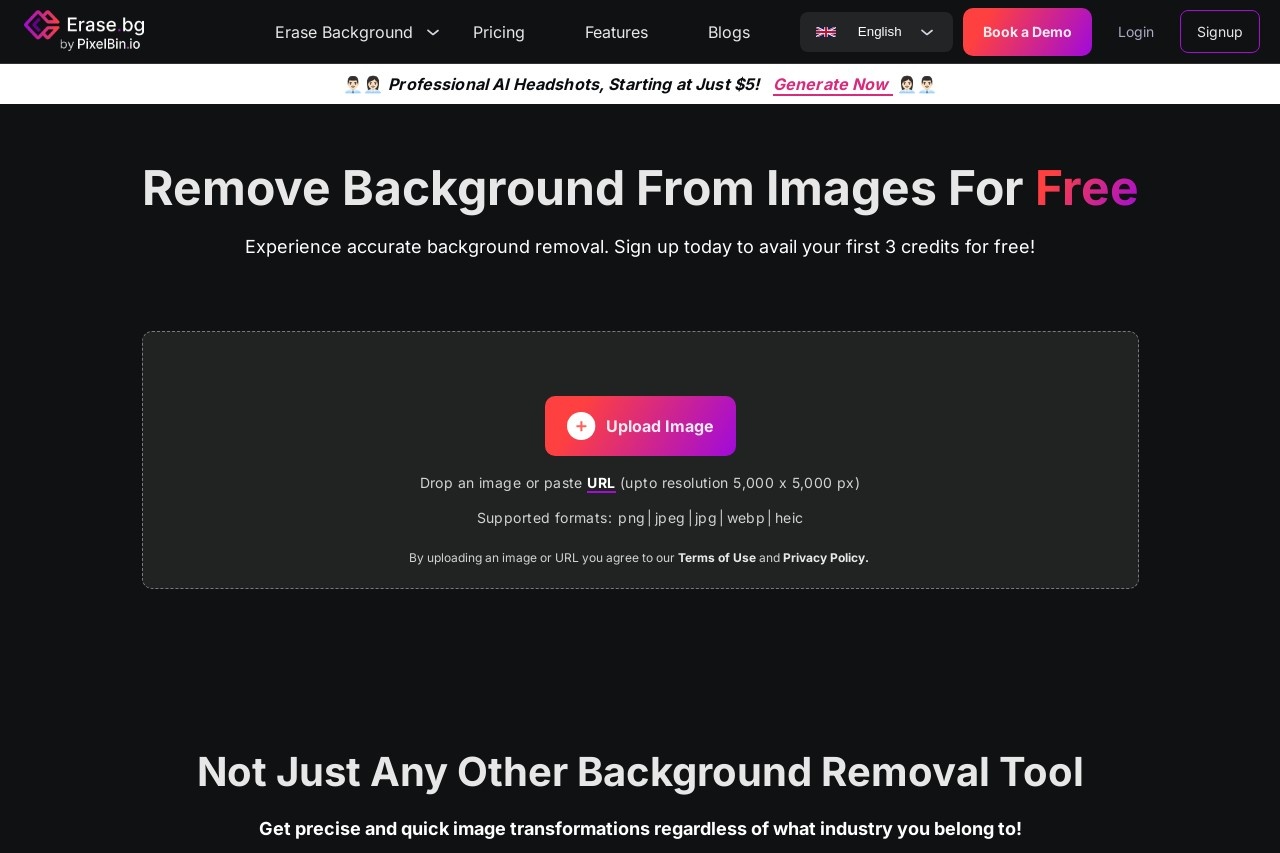
Task: Click the Signup button
Action: point(1219,32)
